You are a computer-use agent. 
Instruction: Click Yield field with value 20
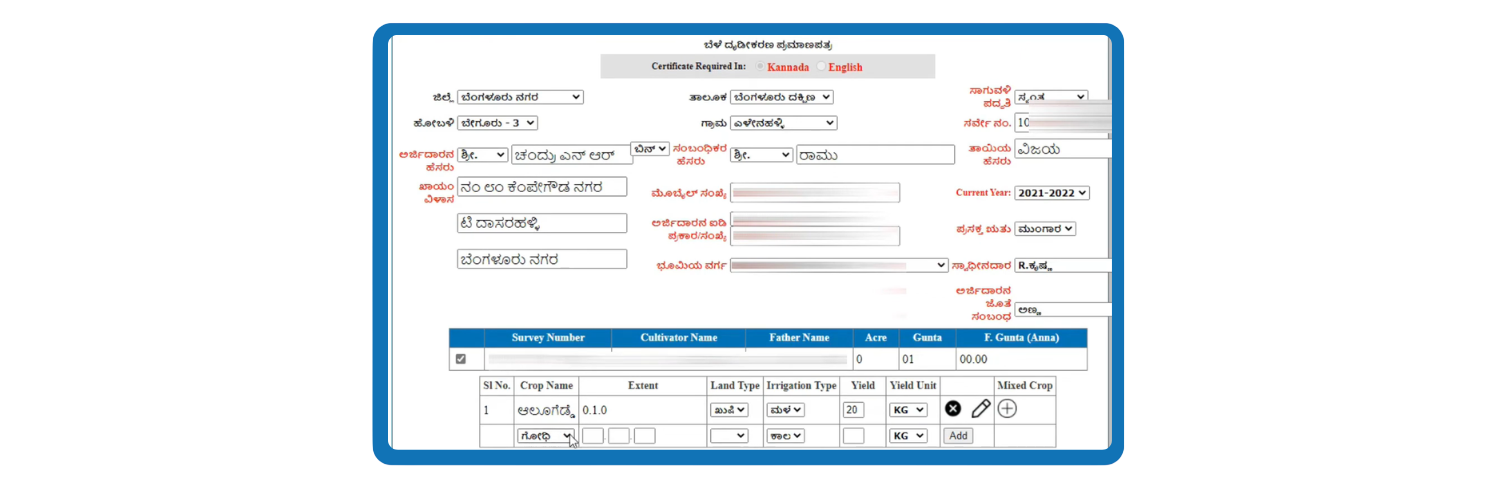pos(853,410)
